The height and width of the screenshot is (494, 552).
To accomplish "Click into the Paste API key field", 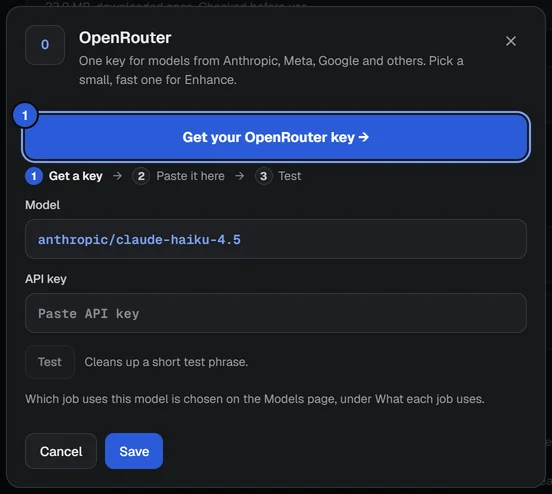I will [x=276, y=313].
